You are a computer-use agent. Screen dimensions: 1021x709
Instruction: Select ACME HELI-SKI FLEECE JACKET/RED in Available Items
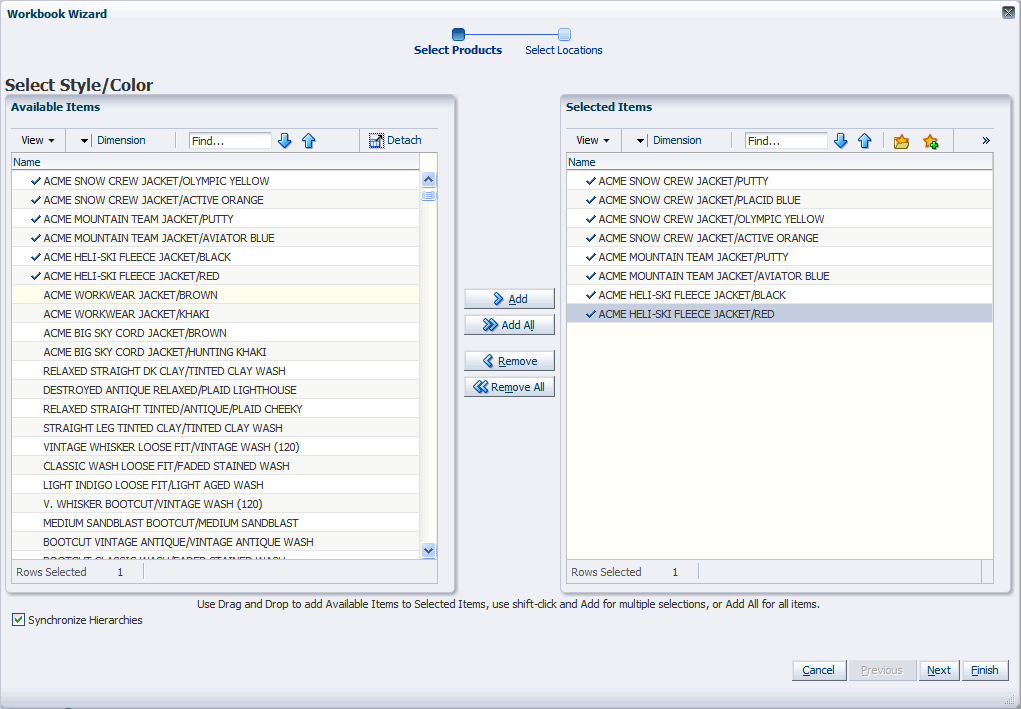216,276
